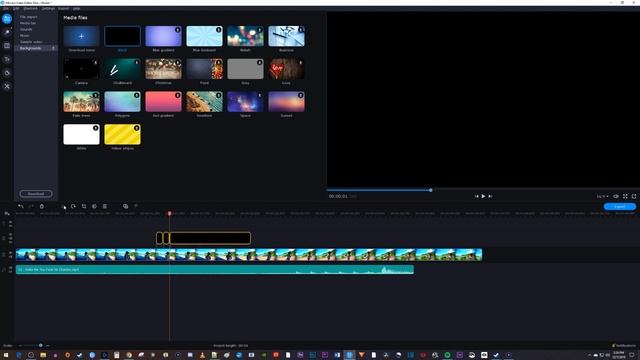Image resolution: width=640 pixels, height=360 pixels.
Task: Select the Crop tool icon
Action: [84, 206]
